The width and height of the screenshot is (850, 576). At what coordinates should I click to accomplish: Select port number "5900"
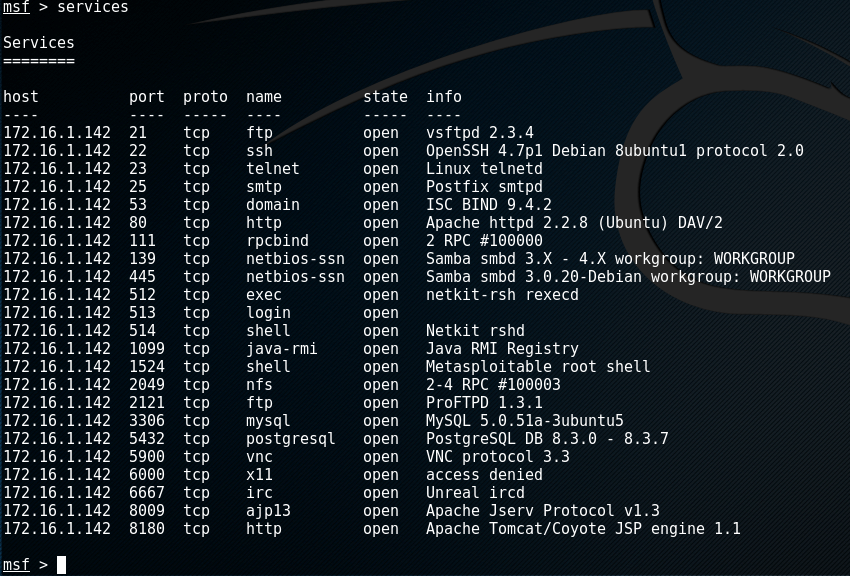pyautogui.click(x=146, y=456)
